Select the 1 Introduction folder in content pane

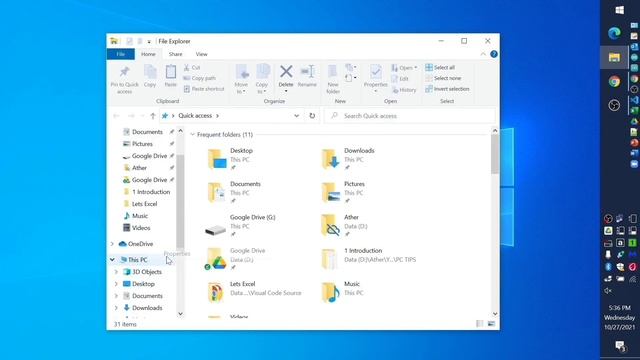pyautogui.click(x=368, y=259)
